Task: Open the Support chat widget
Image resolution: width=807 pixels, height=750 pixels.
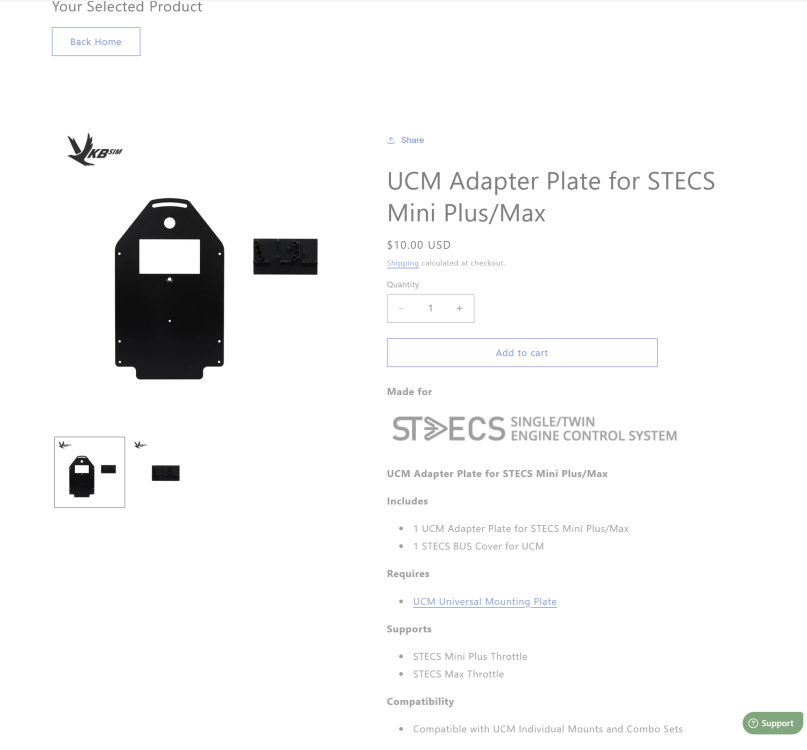Action: 772,722
